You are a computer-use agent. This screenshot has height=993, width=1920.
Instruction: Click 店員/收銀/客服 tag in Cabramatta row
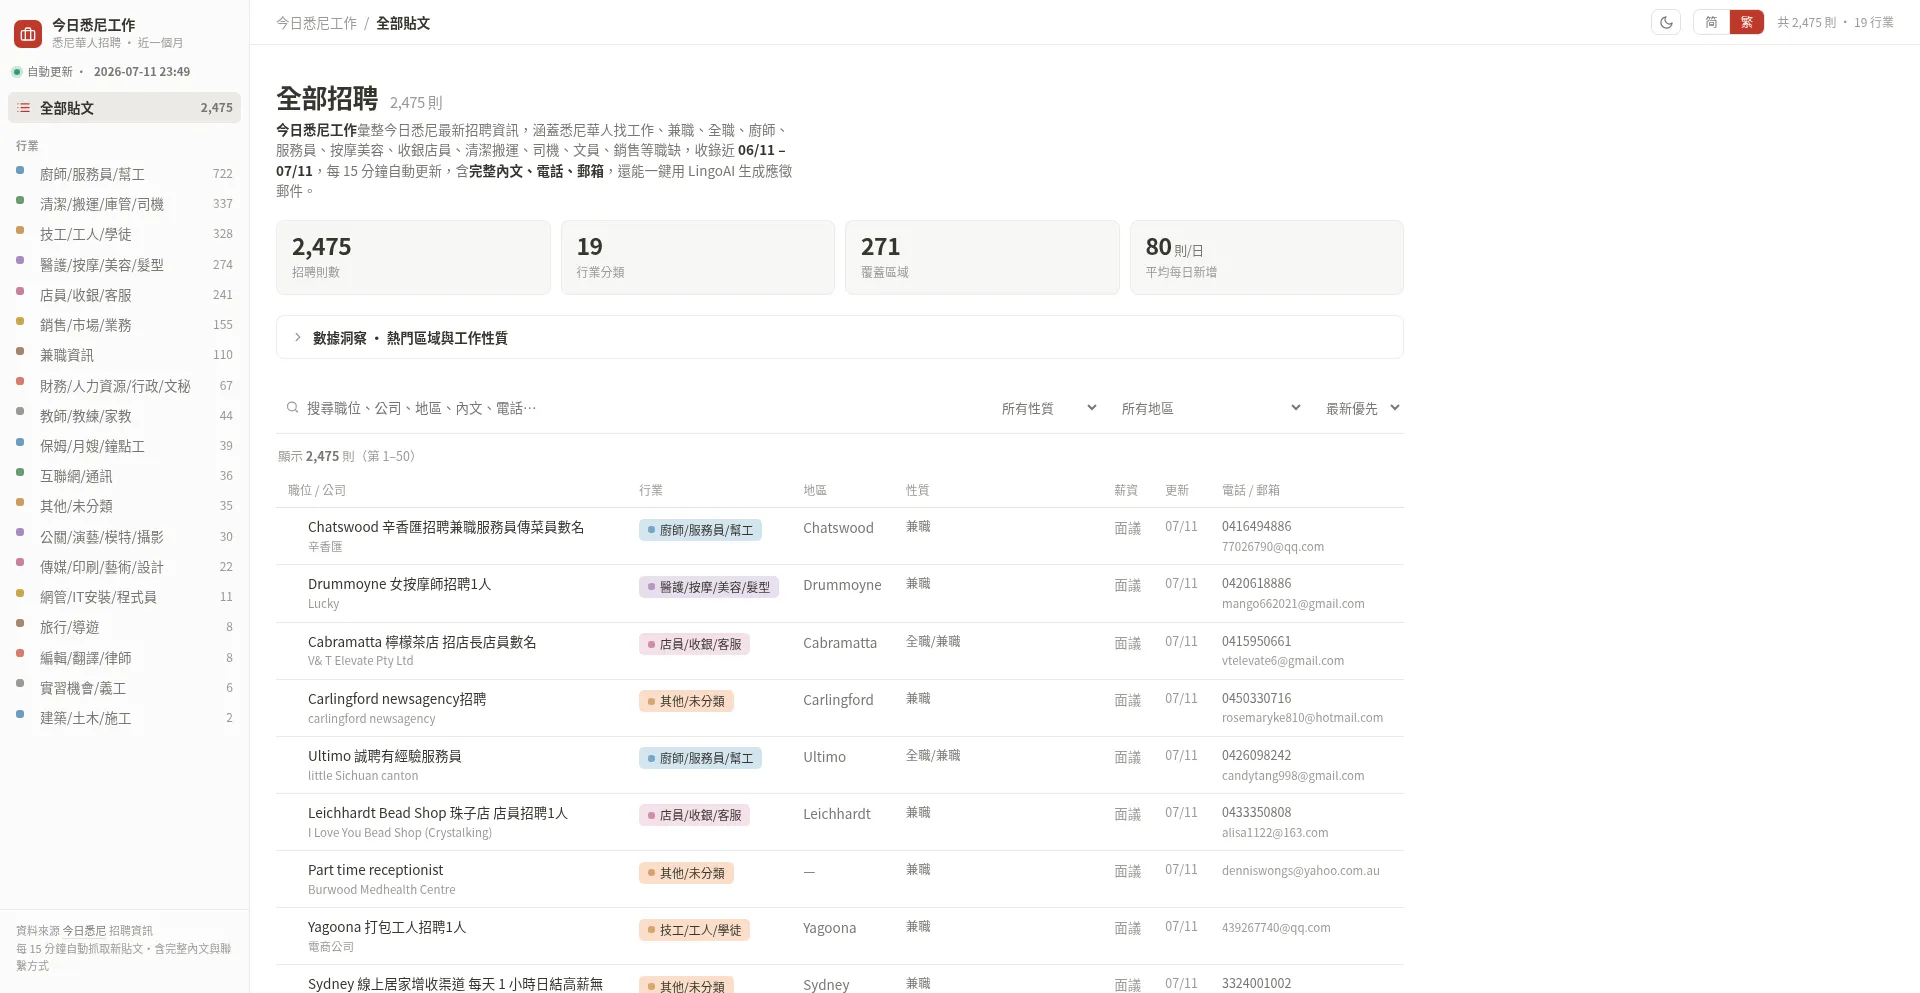tap(694, 644)
